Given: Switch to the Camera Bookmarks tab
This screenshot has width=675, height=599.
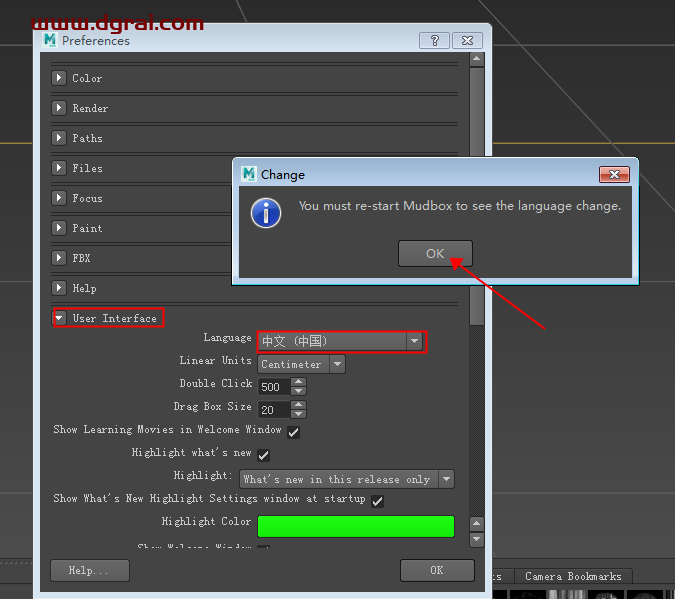Looking at the screenshot, I should click(573, 576).
